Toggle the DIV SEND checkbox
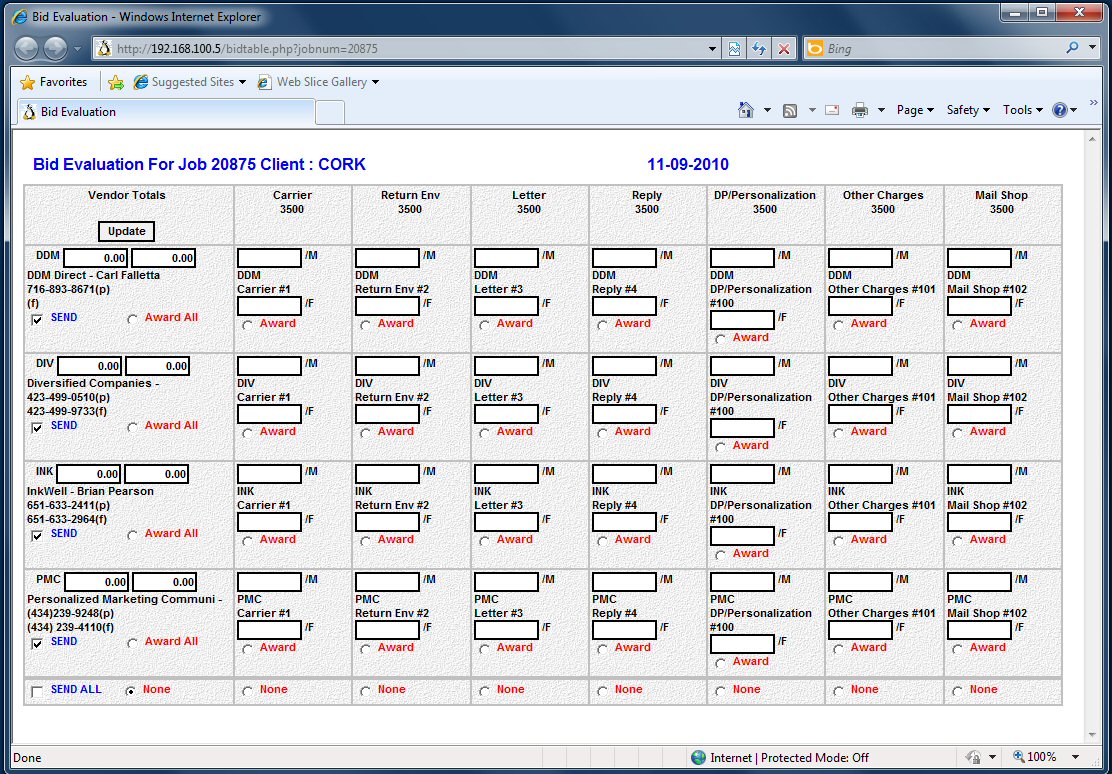The height and width of the screenshot is (774, 1112). (37, 428)
